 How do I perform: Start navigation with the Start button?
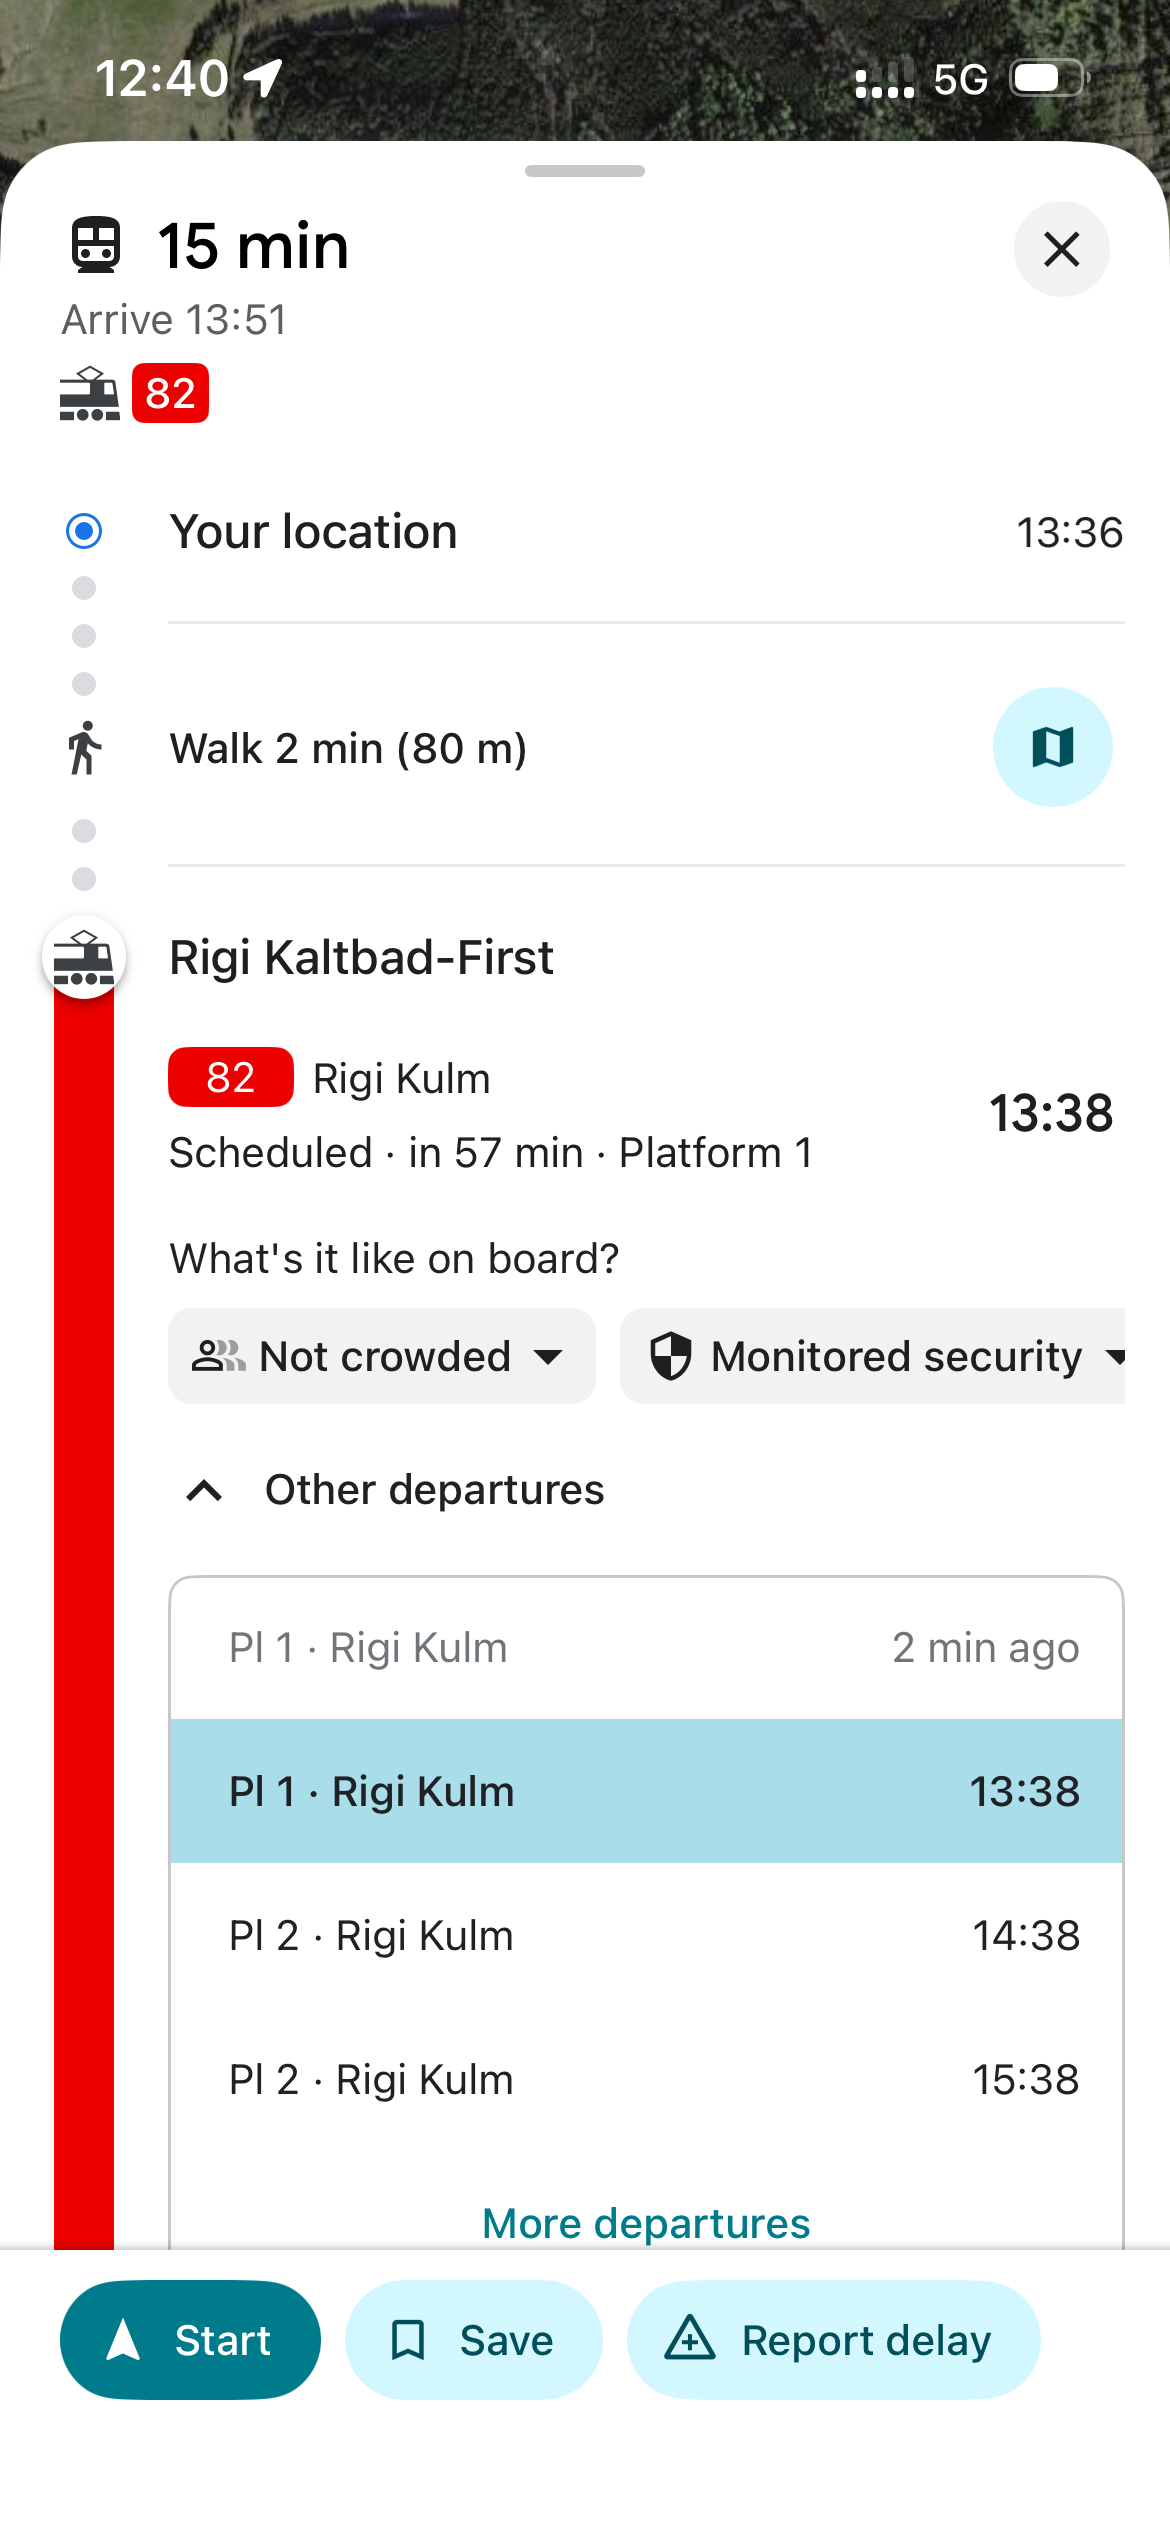tap(190, 2340)
